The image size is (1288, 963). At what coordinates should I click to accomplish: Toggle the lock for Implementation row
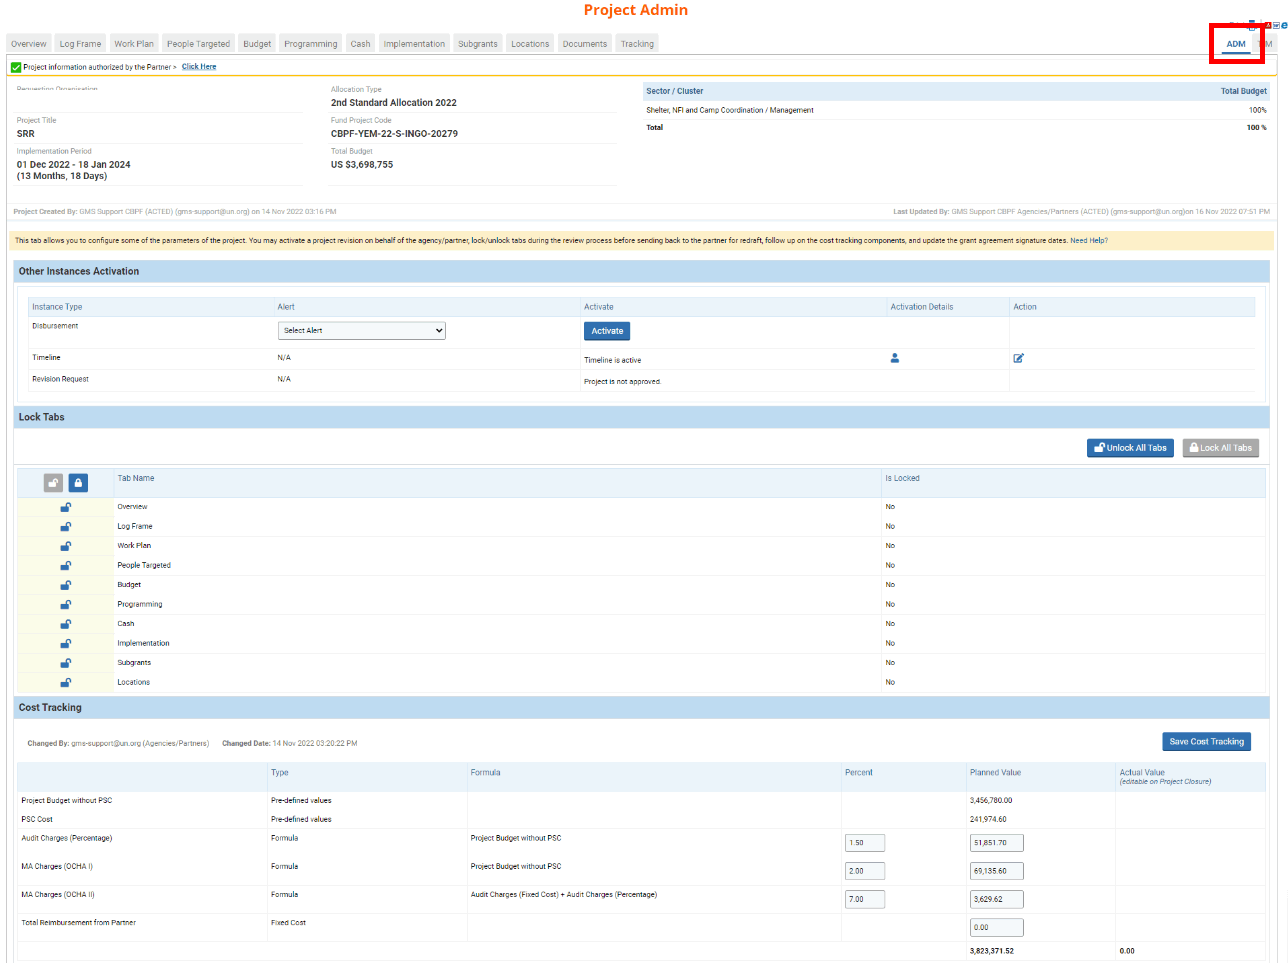tap(66, 643)
